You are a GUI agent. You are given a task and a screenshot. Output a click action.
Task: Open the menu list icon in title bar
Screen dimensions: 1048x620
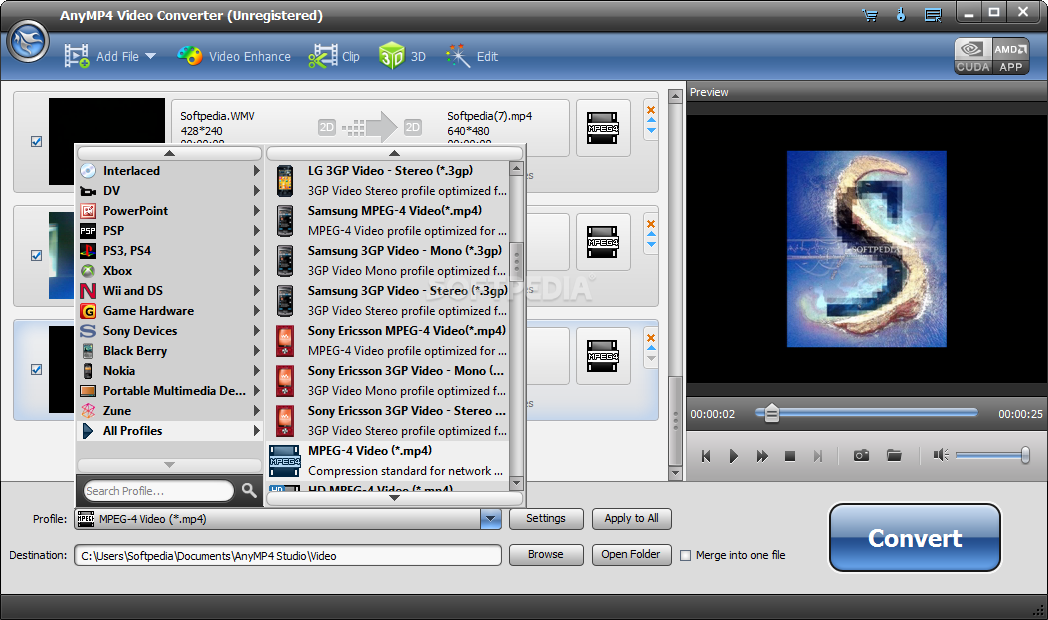[x=933, y=15]
